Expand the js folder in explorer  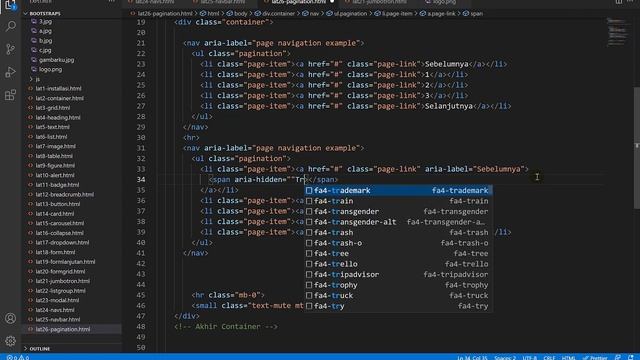pyautogui.click(x=31, y=79)
